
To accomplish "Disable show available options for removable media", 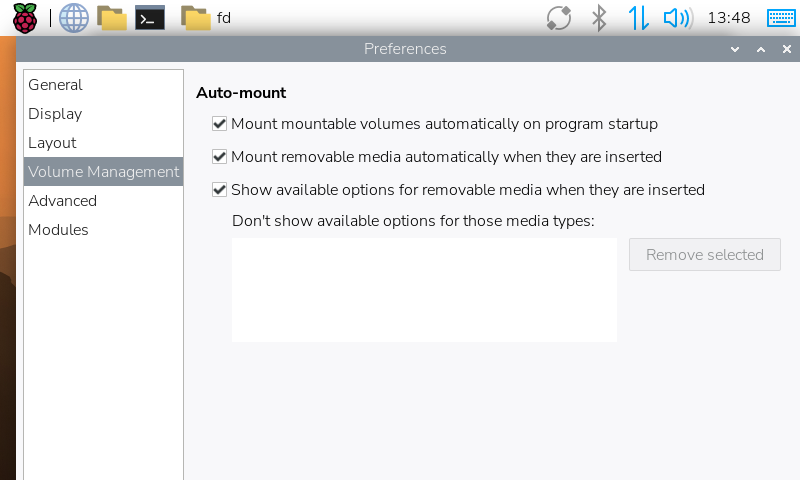I will click(x=219, y=190).
